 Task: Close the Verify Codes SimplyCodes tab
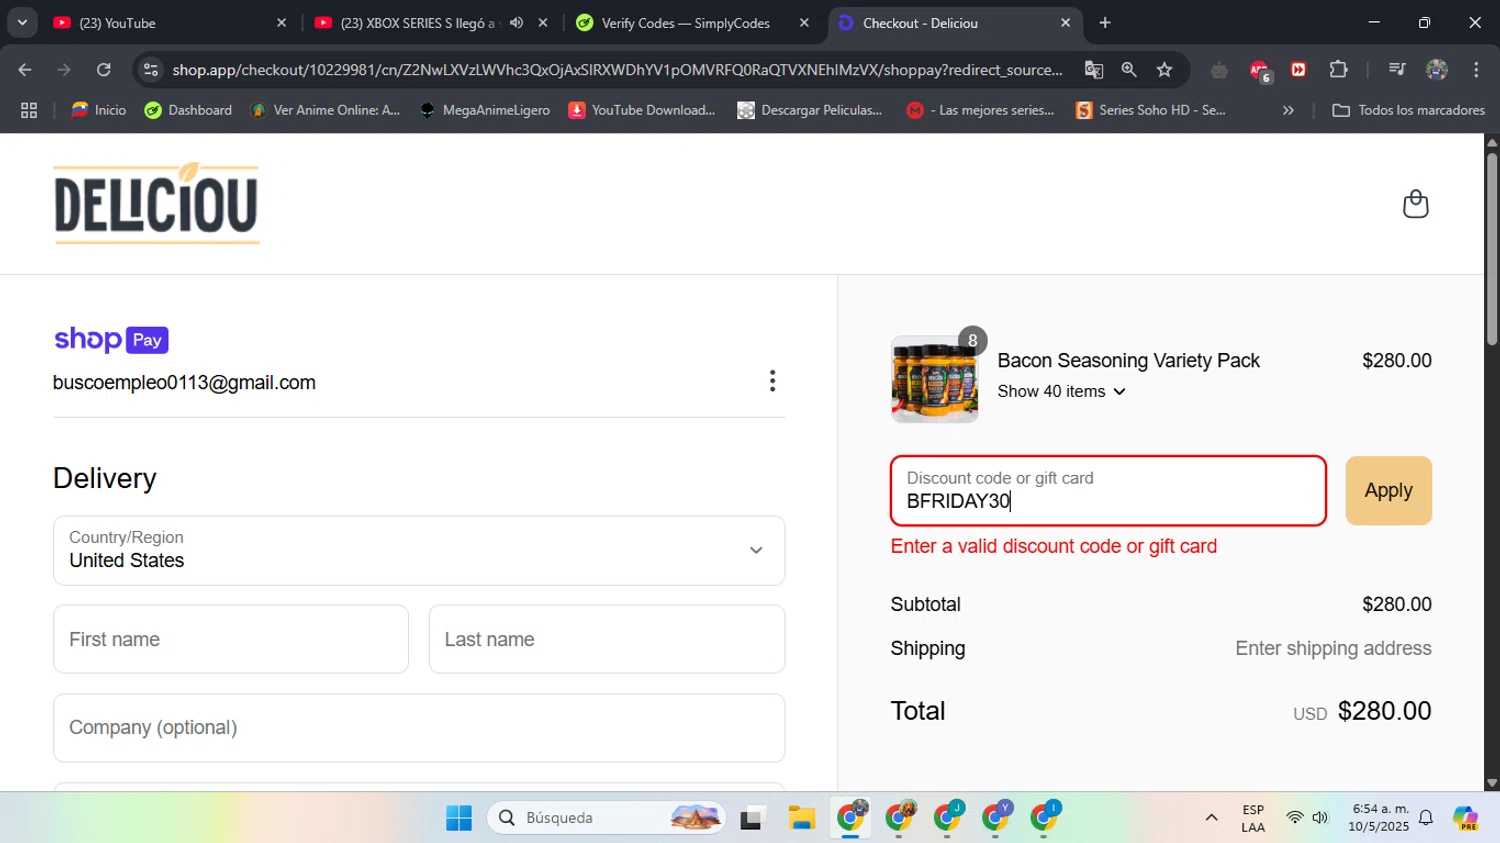pyautogui.click(x=804, y=22)
